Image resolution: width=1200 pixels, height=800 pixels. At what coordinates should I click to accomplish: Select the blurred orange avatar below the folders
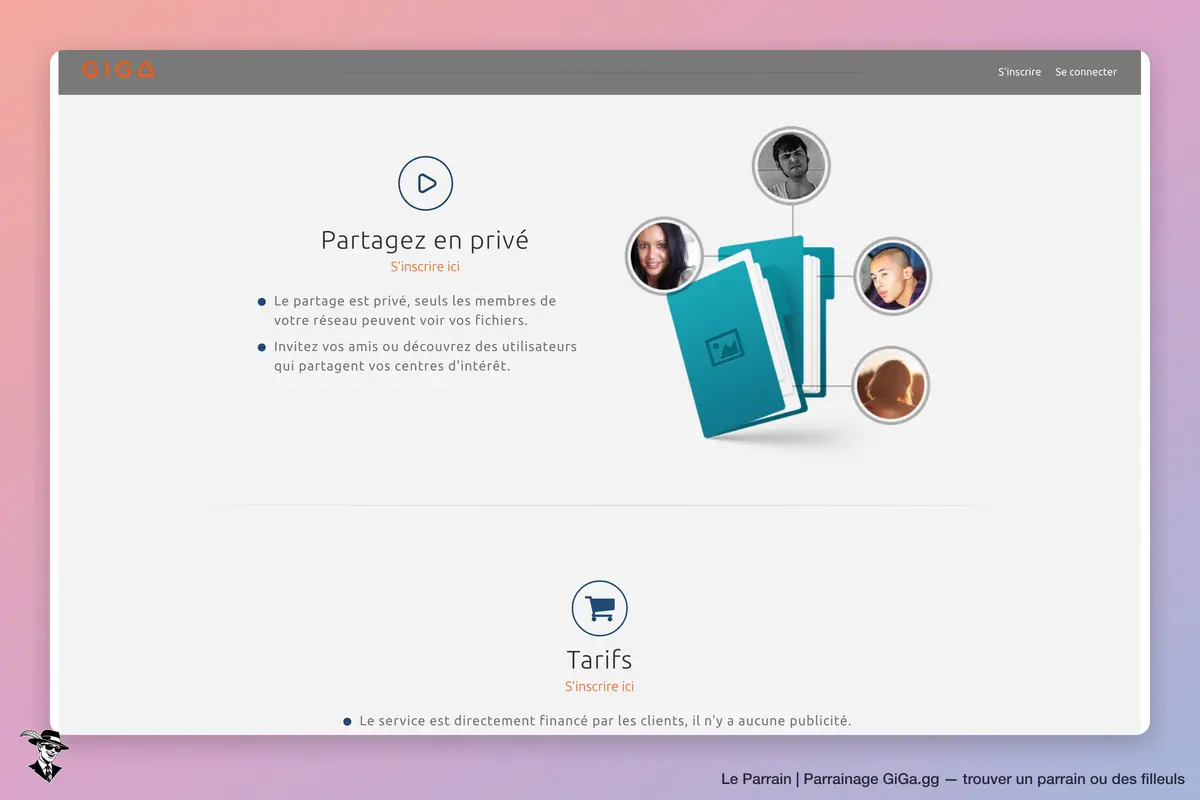[891, 385]
